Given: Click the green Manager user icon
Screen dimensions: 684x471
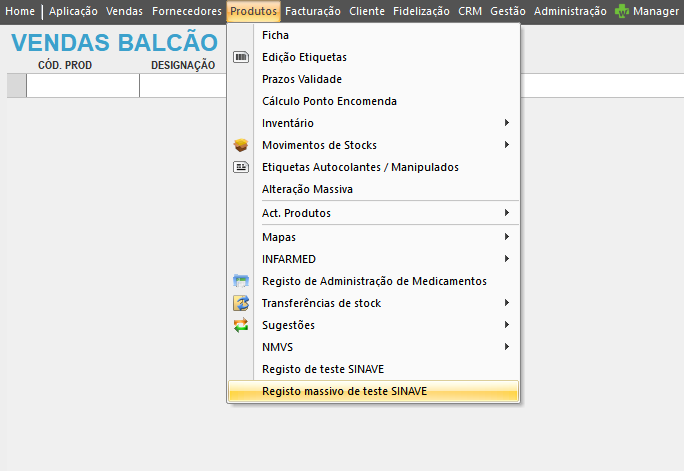Looking at the screenshot, I should pos(622,12).
